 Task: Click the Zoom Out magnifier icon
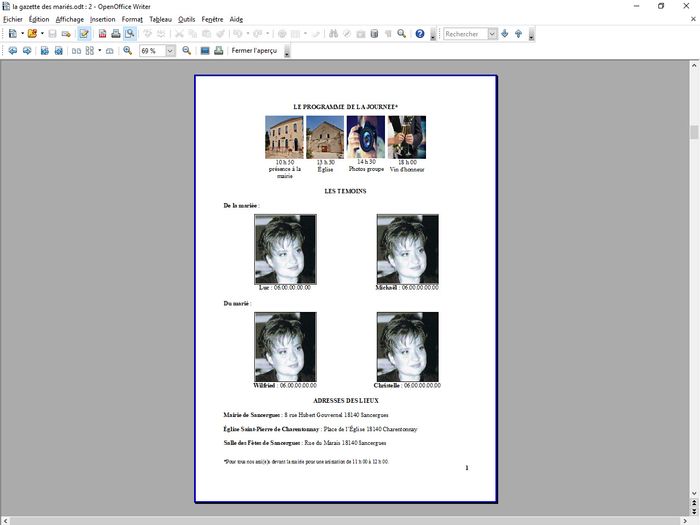187,51
